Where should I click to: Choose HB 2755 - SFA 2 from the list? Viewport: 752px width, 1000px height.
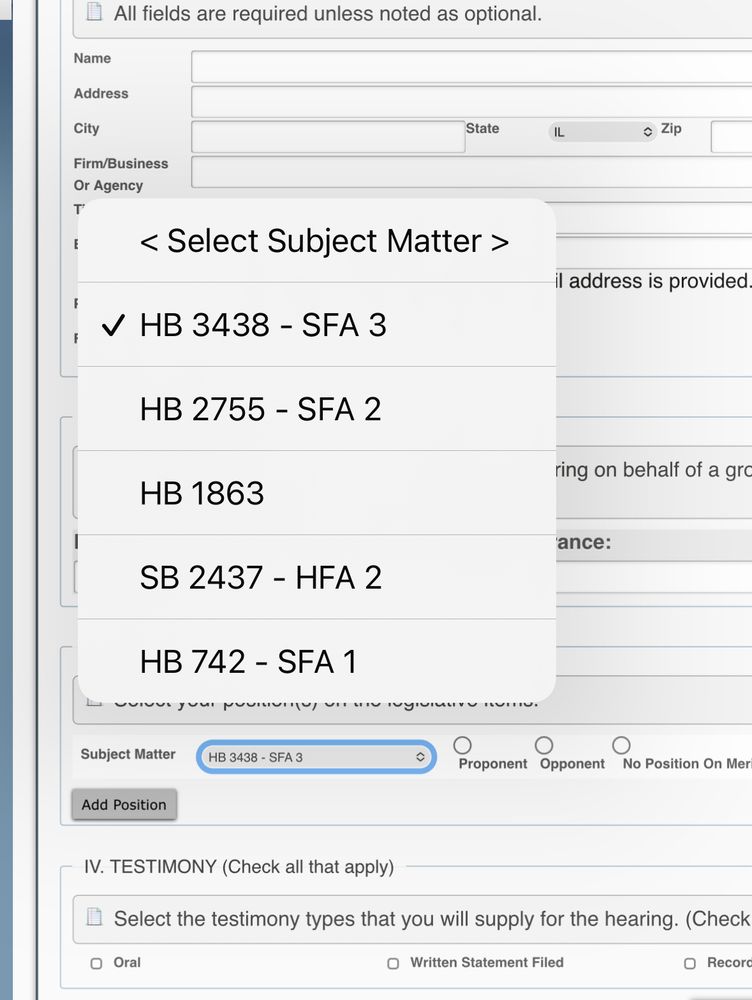(x=316, y=408)
